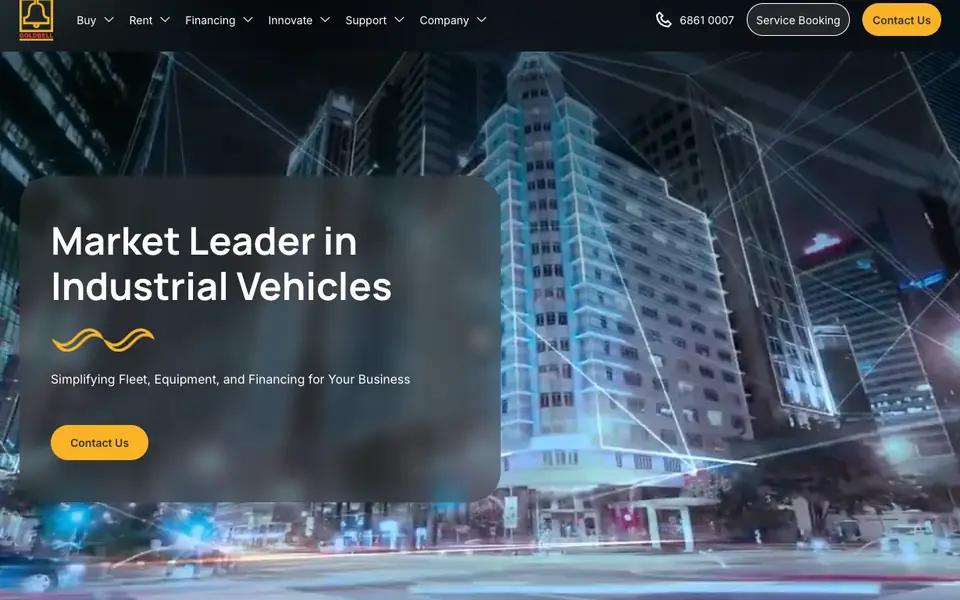The image size is (960, 600).
Task: Click Contact Us in hero card
Action: (99, 443)
